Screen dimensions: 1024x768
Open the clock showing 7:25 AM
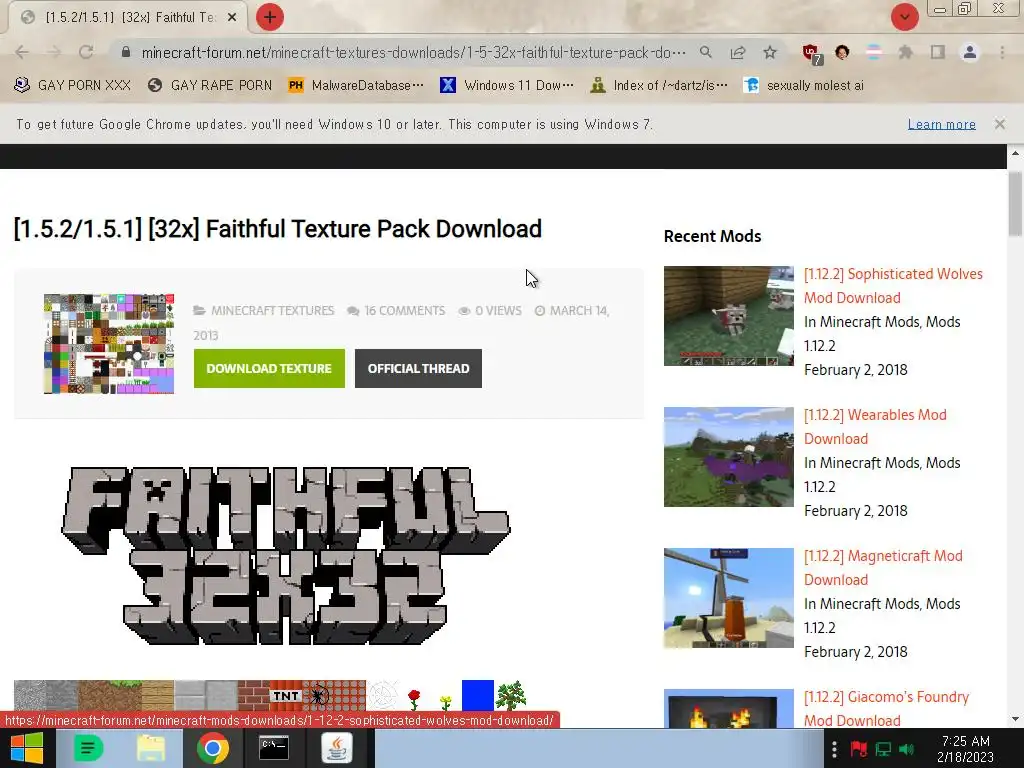click(x=965, y=749)
